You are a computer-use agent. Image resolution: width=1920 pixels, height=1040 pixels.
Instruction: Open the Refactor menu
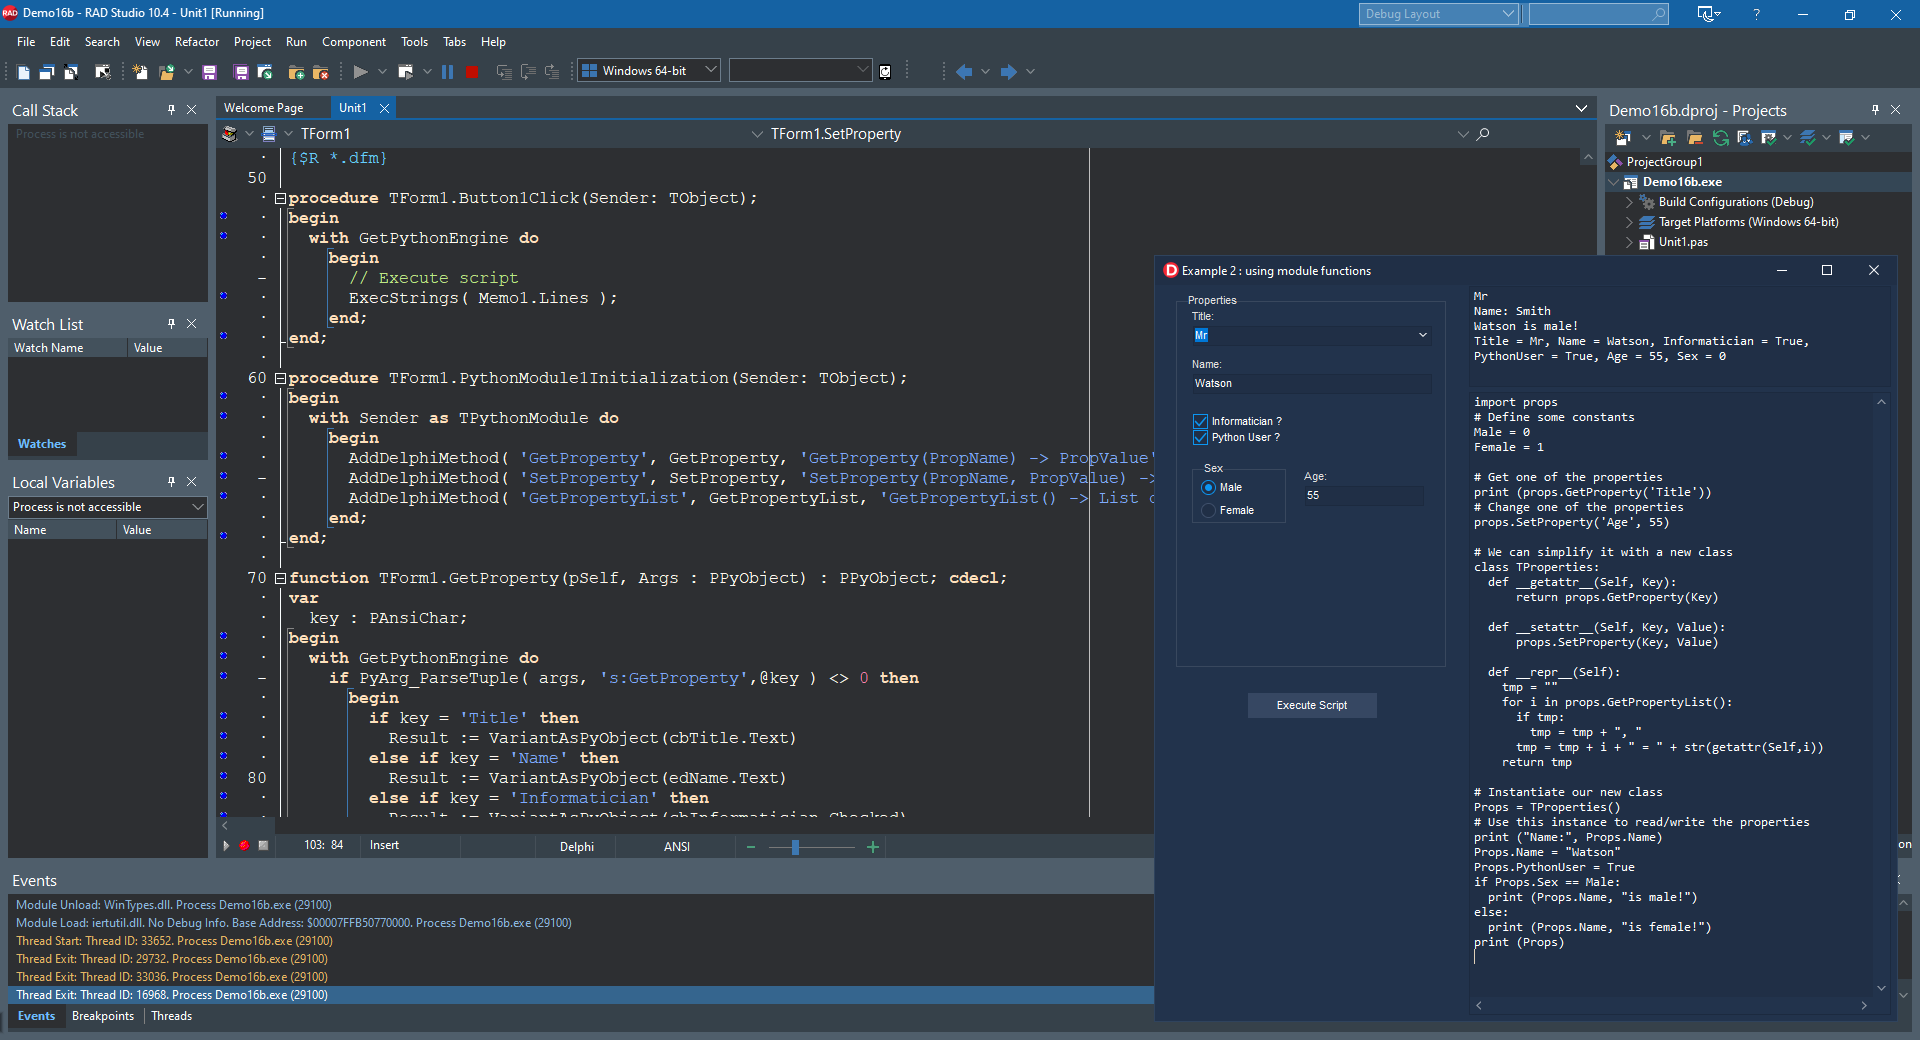(197, 42)
